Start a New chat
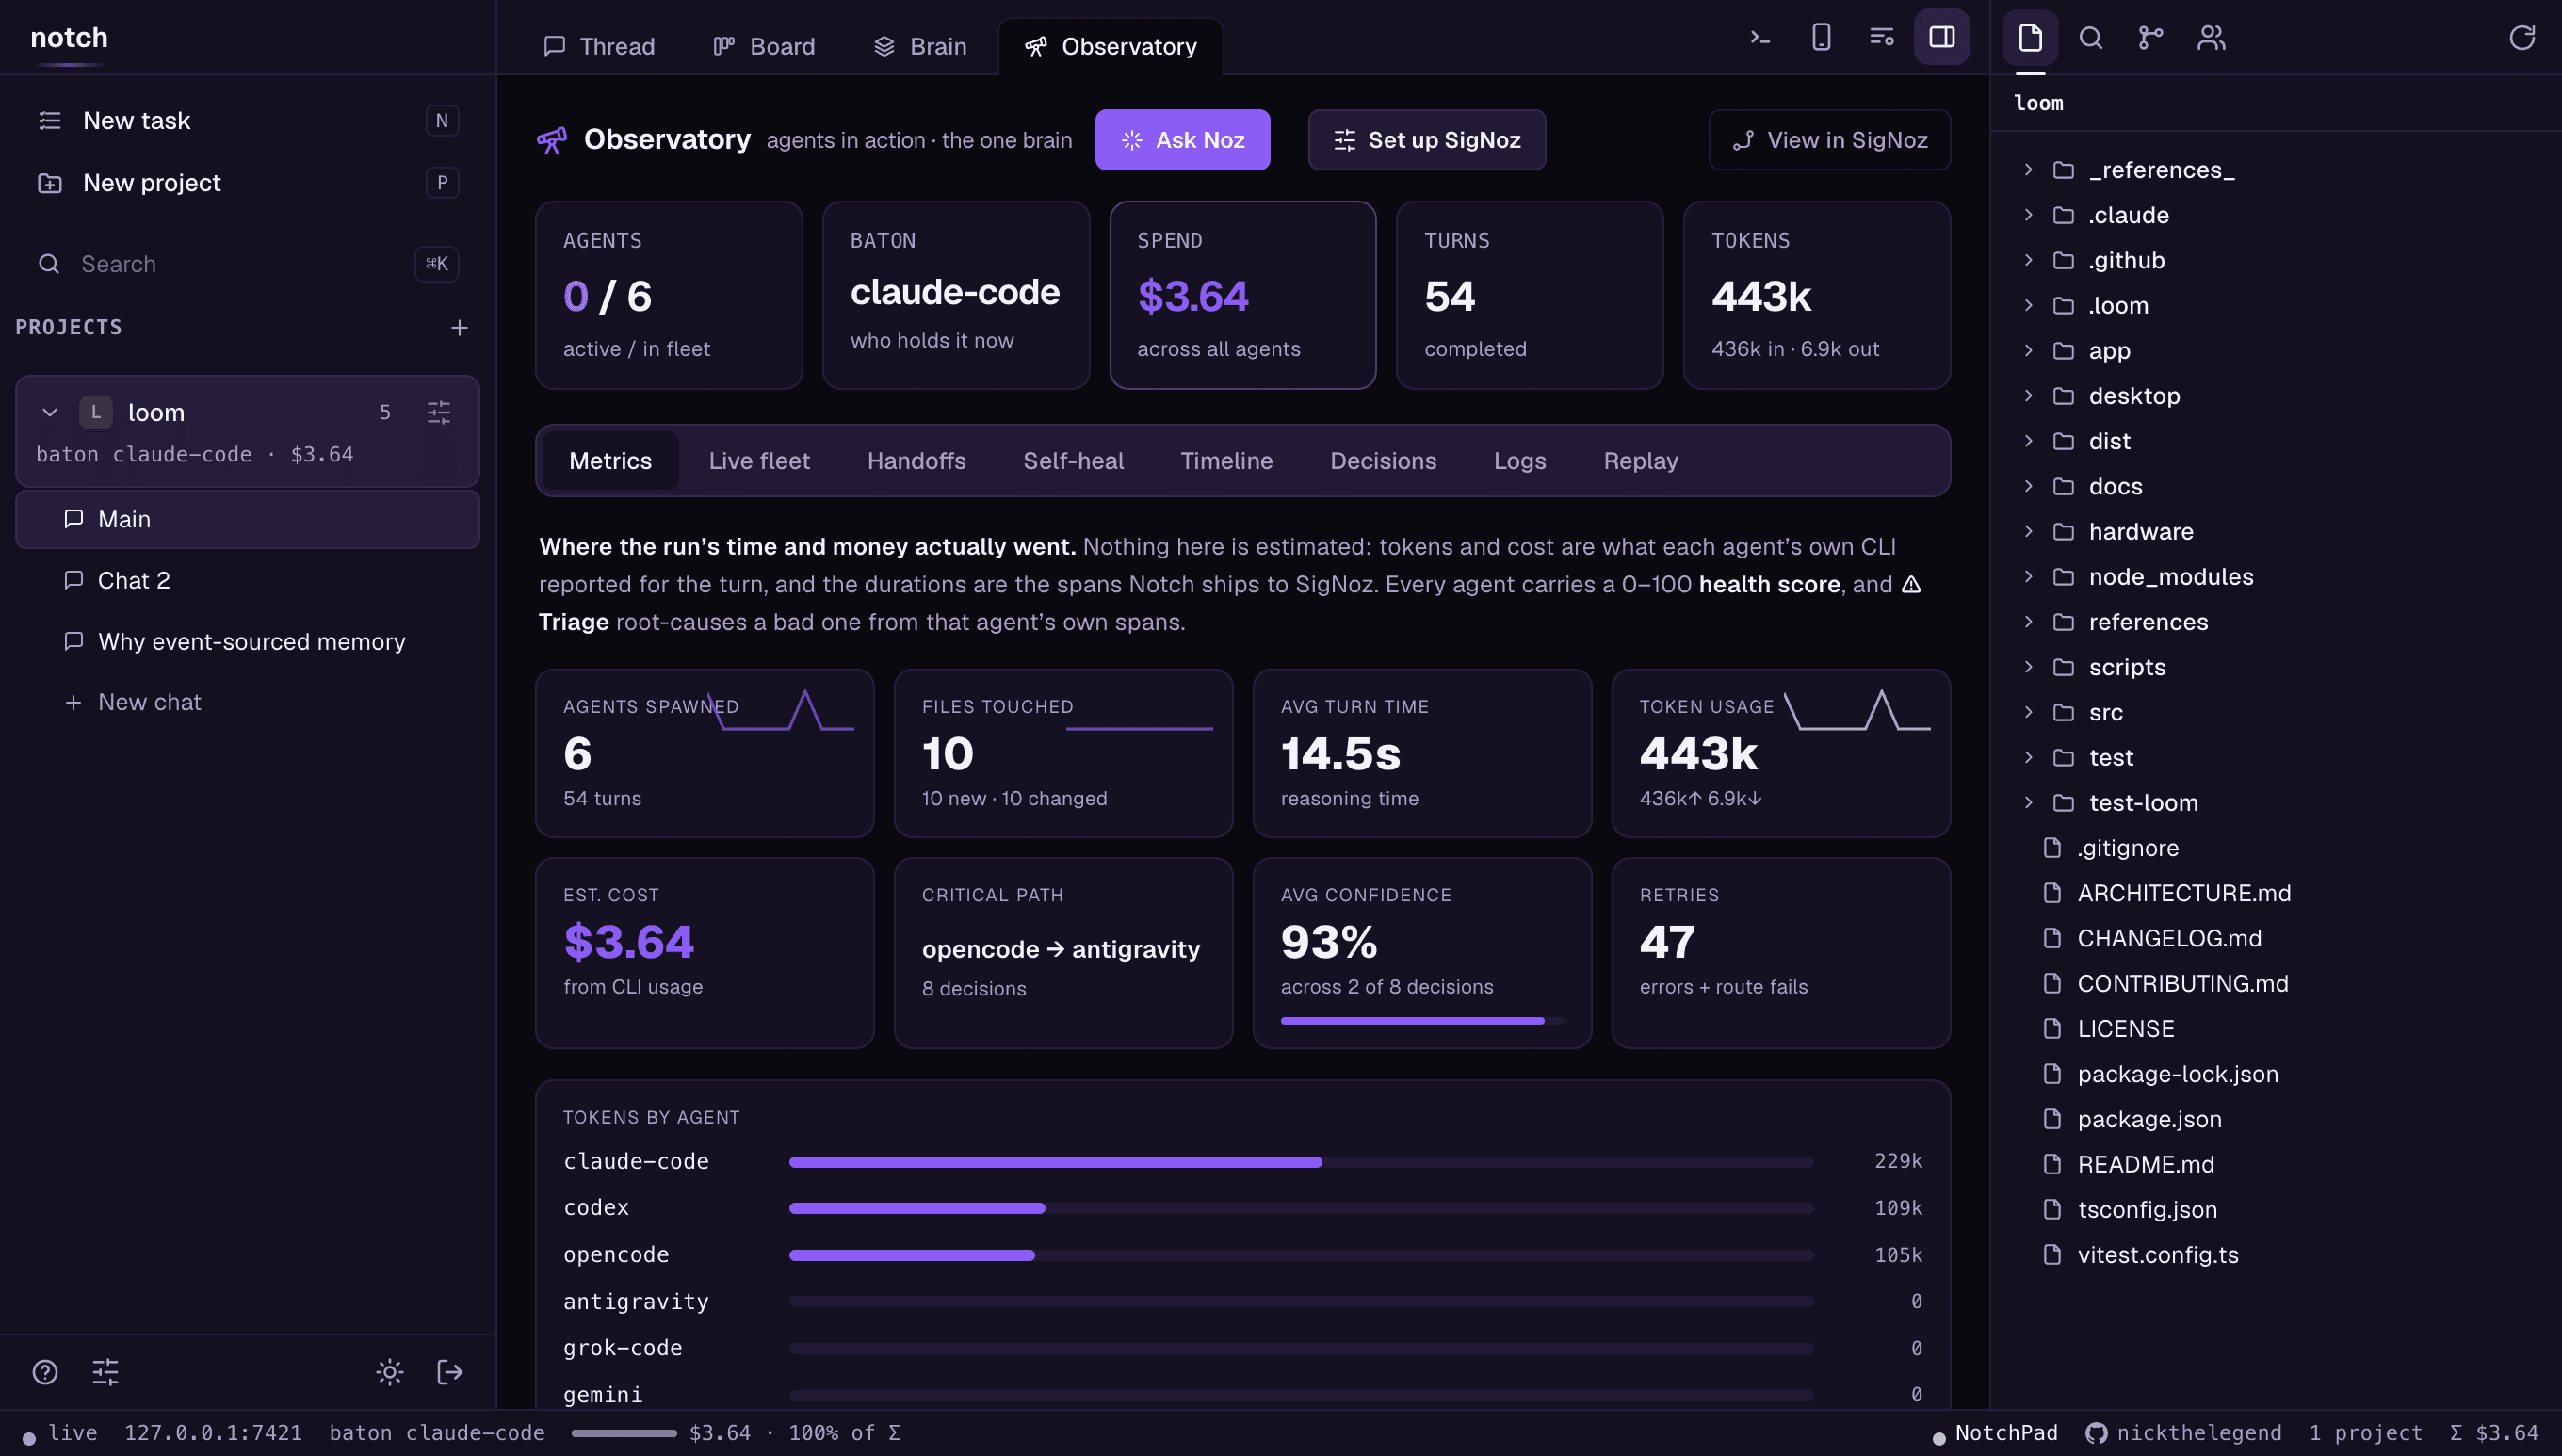 coord(133,702)
